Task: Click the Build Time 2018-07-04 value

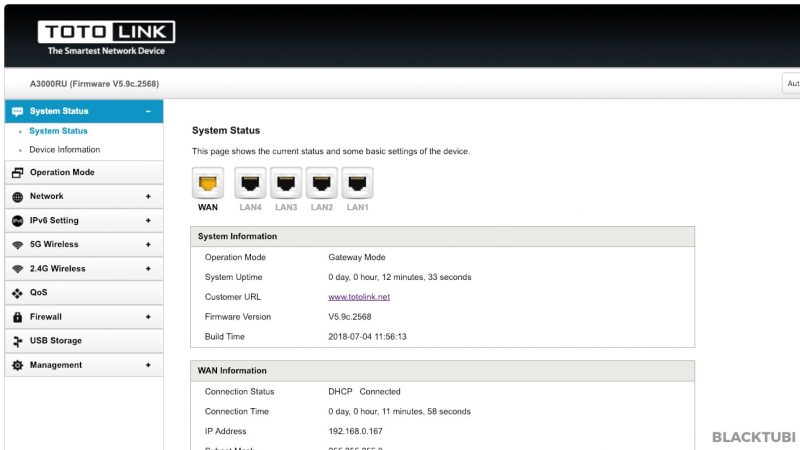Action: [x=367, y=337]
